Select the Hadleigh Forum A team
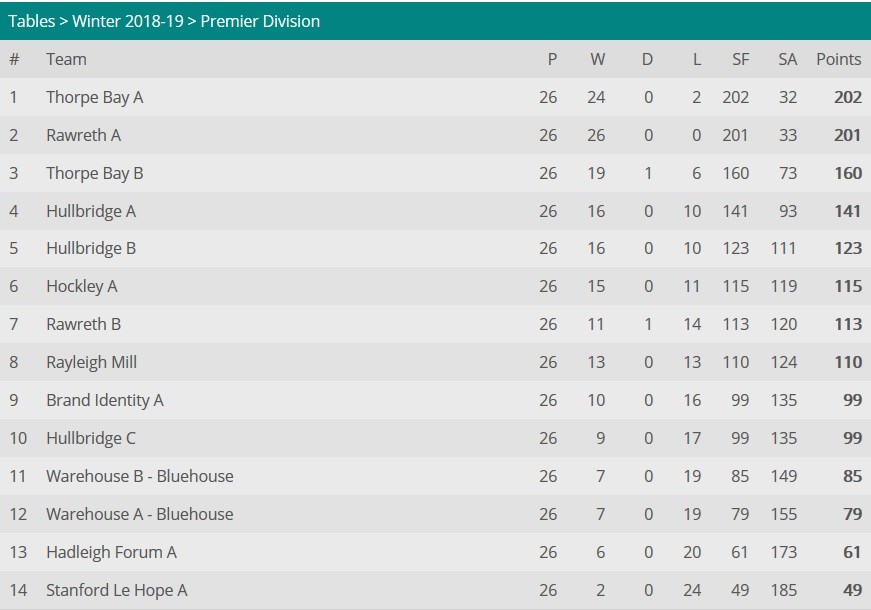 pos(111,552)
